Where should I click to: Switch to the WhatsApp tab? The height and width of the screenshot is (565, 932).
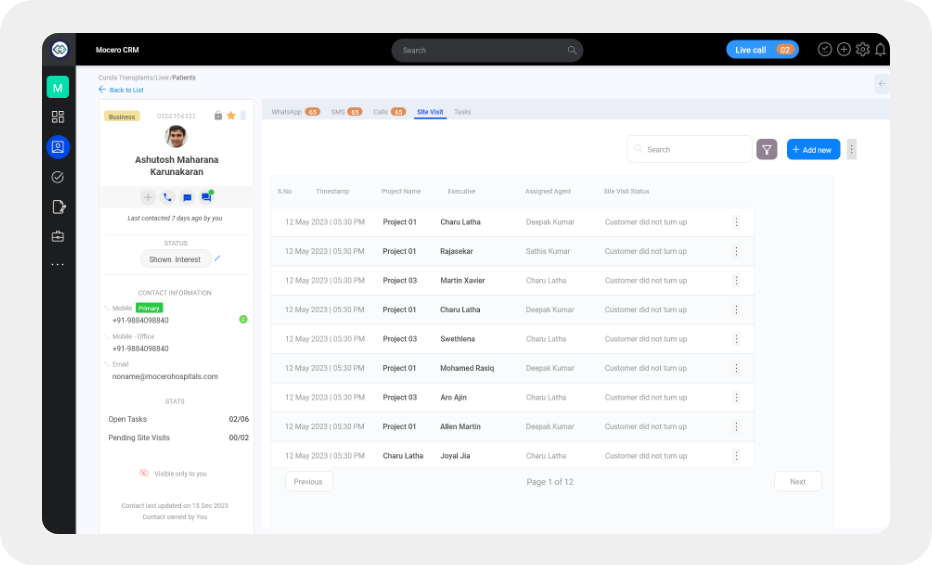click(287, 112)
